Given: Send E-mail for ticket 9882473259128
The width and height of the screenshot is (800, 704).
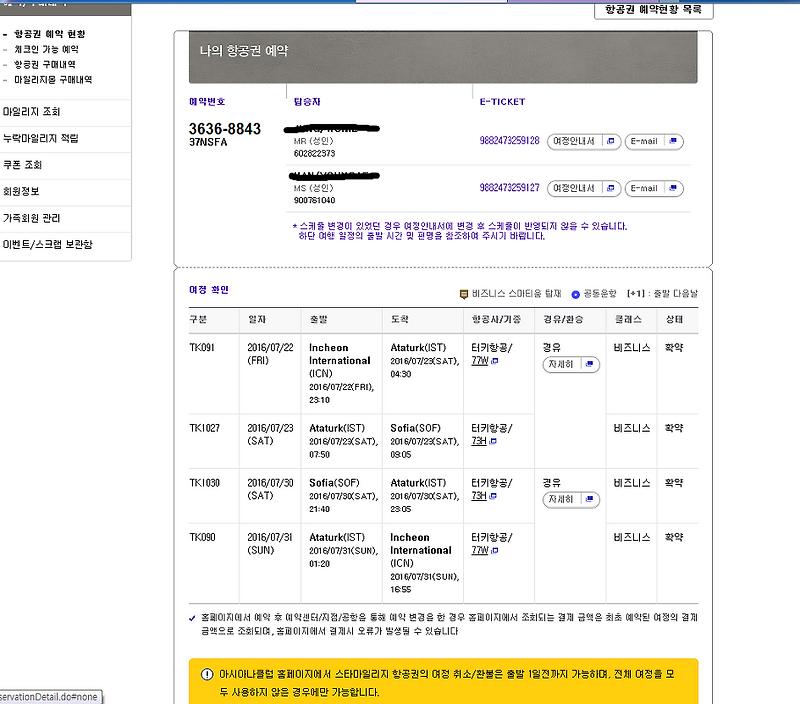Looking at the screenshot, I should [654, 141].
